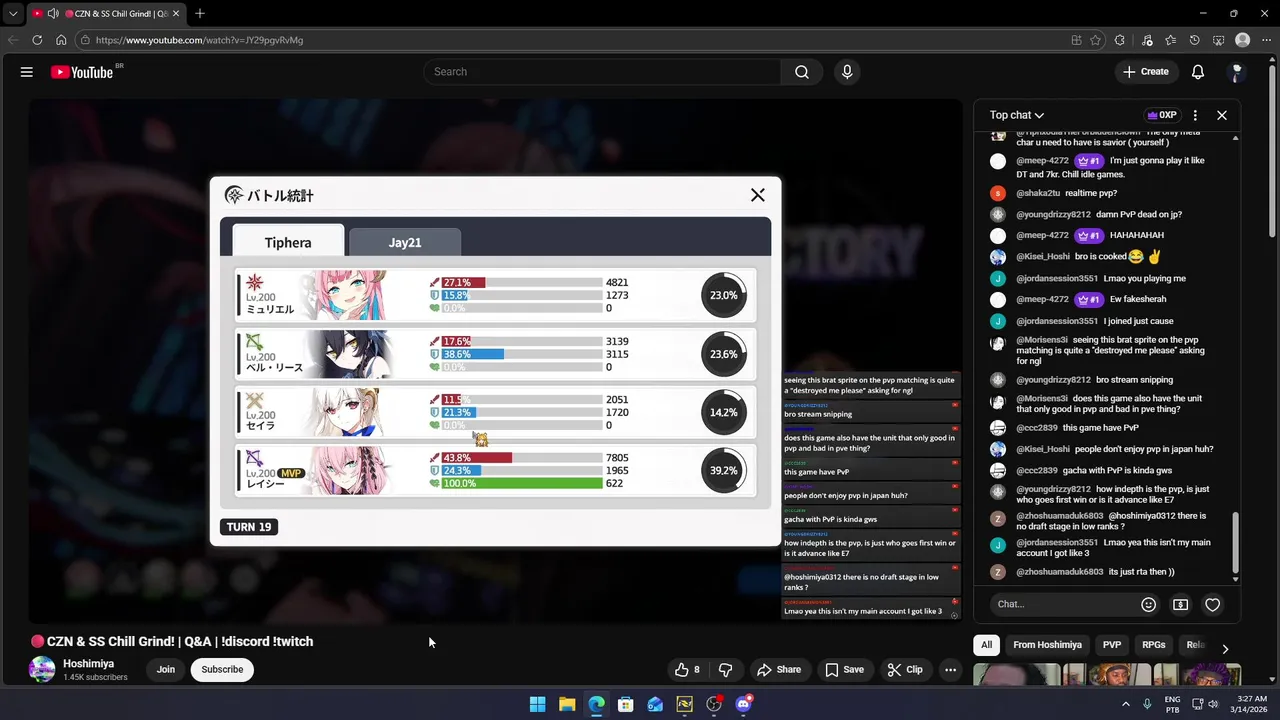The image size is (1280, 720).
Task: Create a Clip of the video
Action: click(905, 670)
